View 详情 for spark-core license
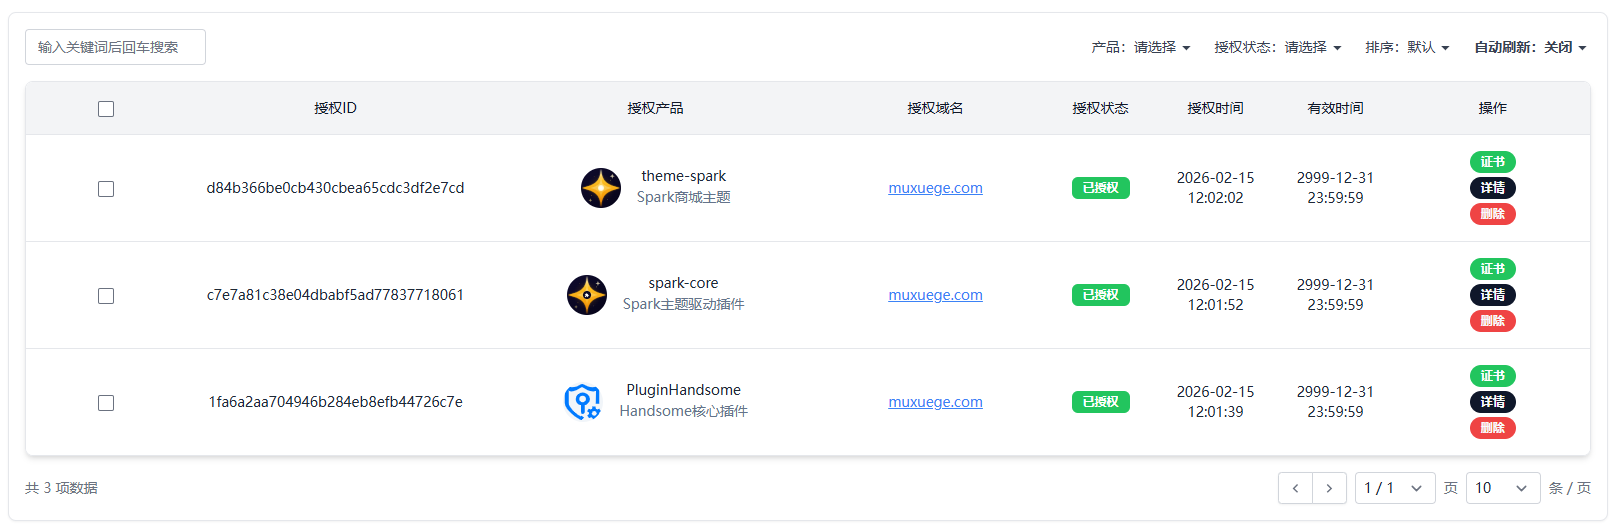Screen dimensions: 1618x530 (x=1492, y=295)
